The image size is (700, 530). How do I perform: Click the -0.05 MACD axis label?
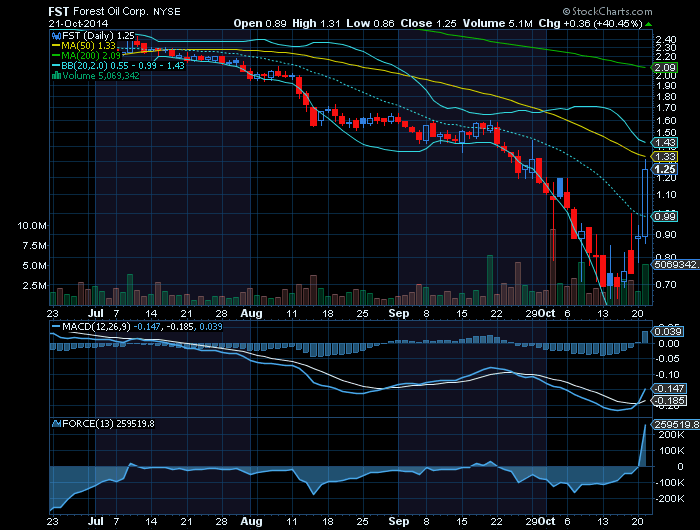pos(667,359)
